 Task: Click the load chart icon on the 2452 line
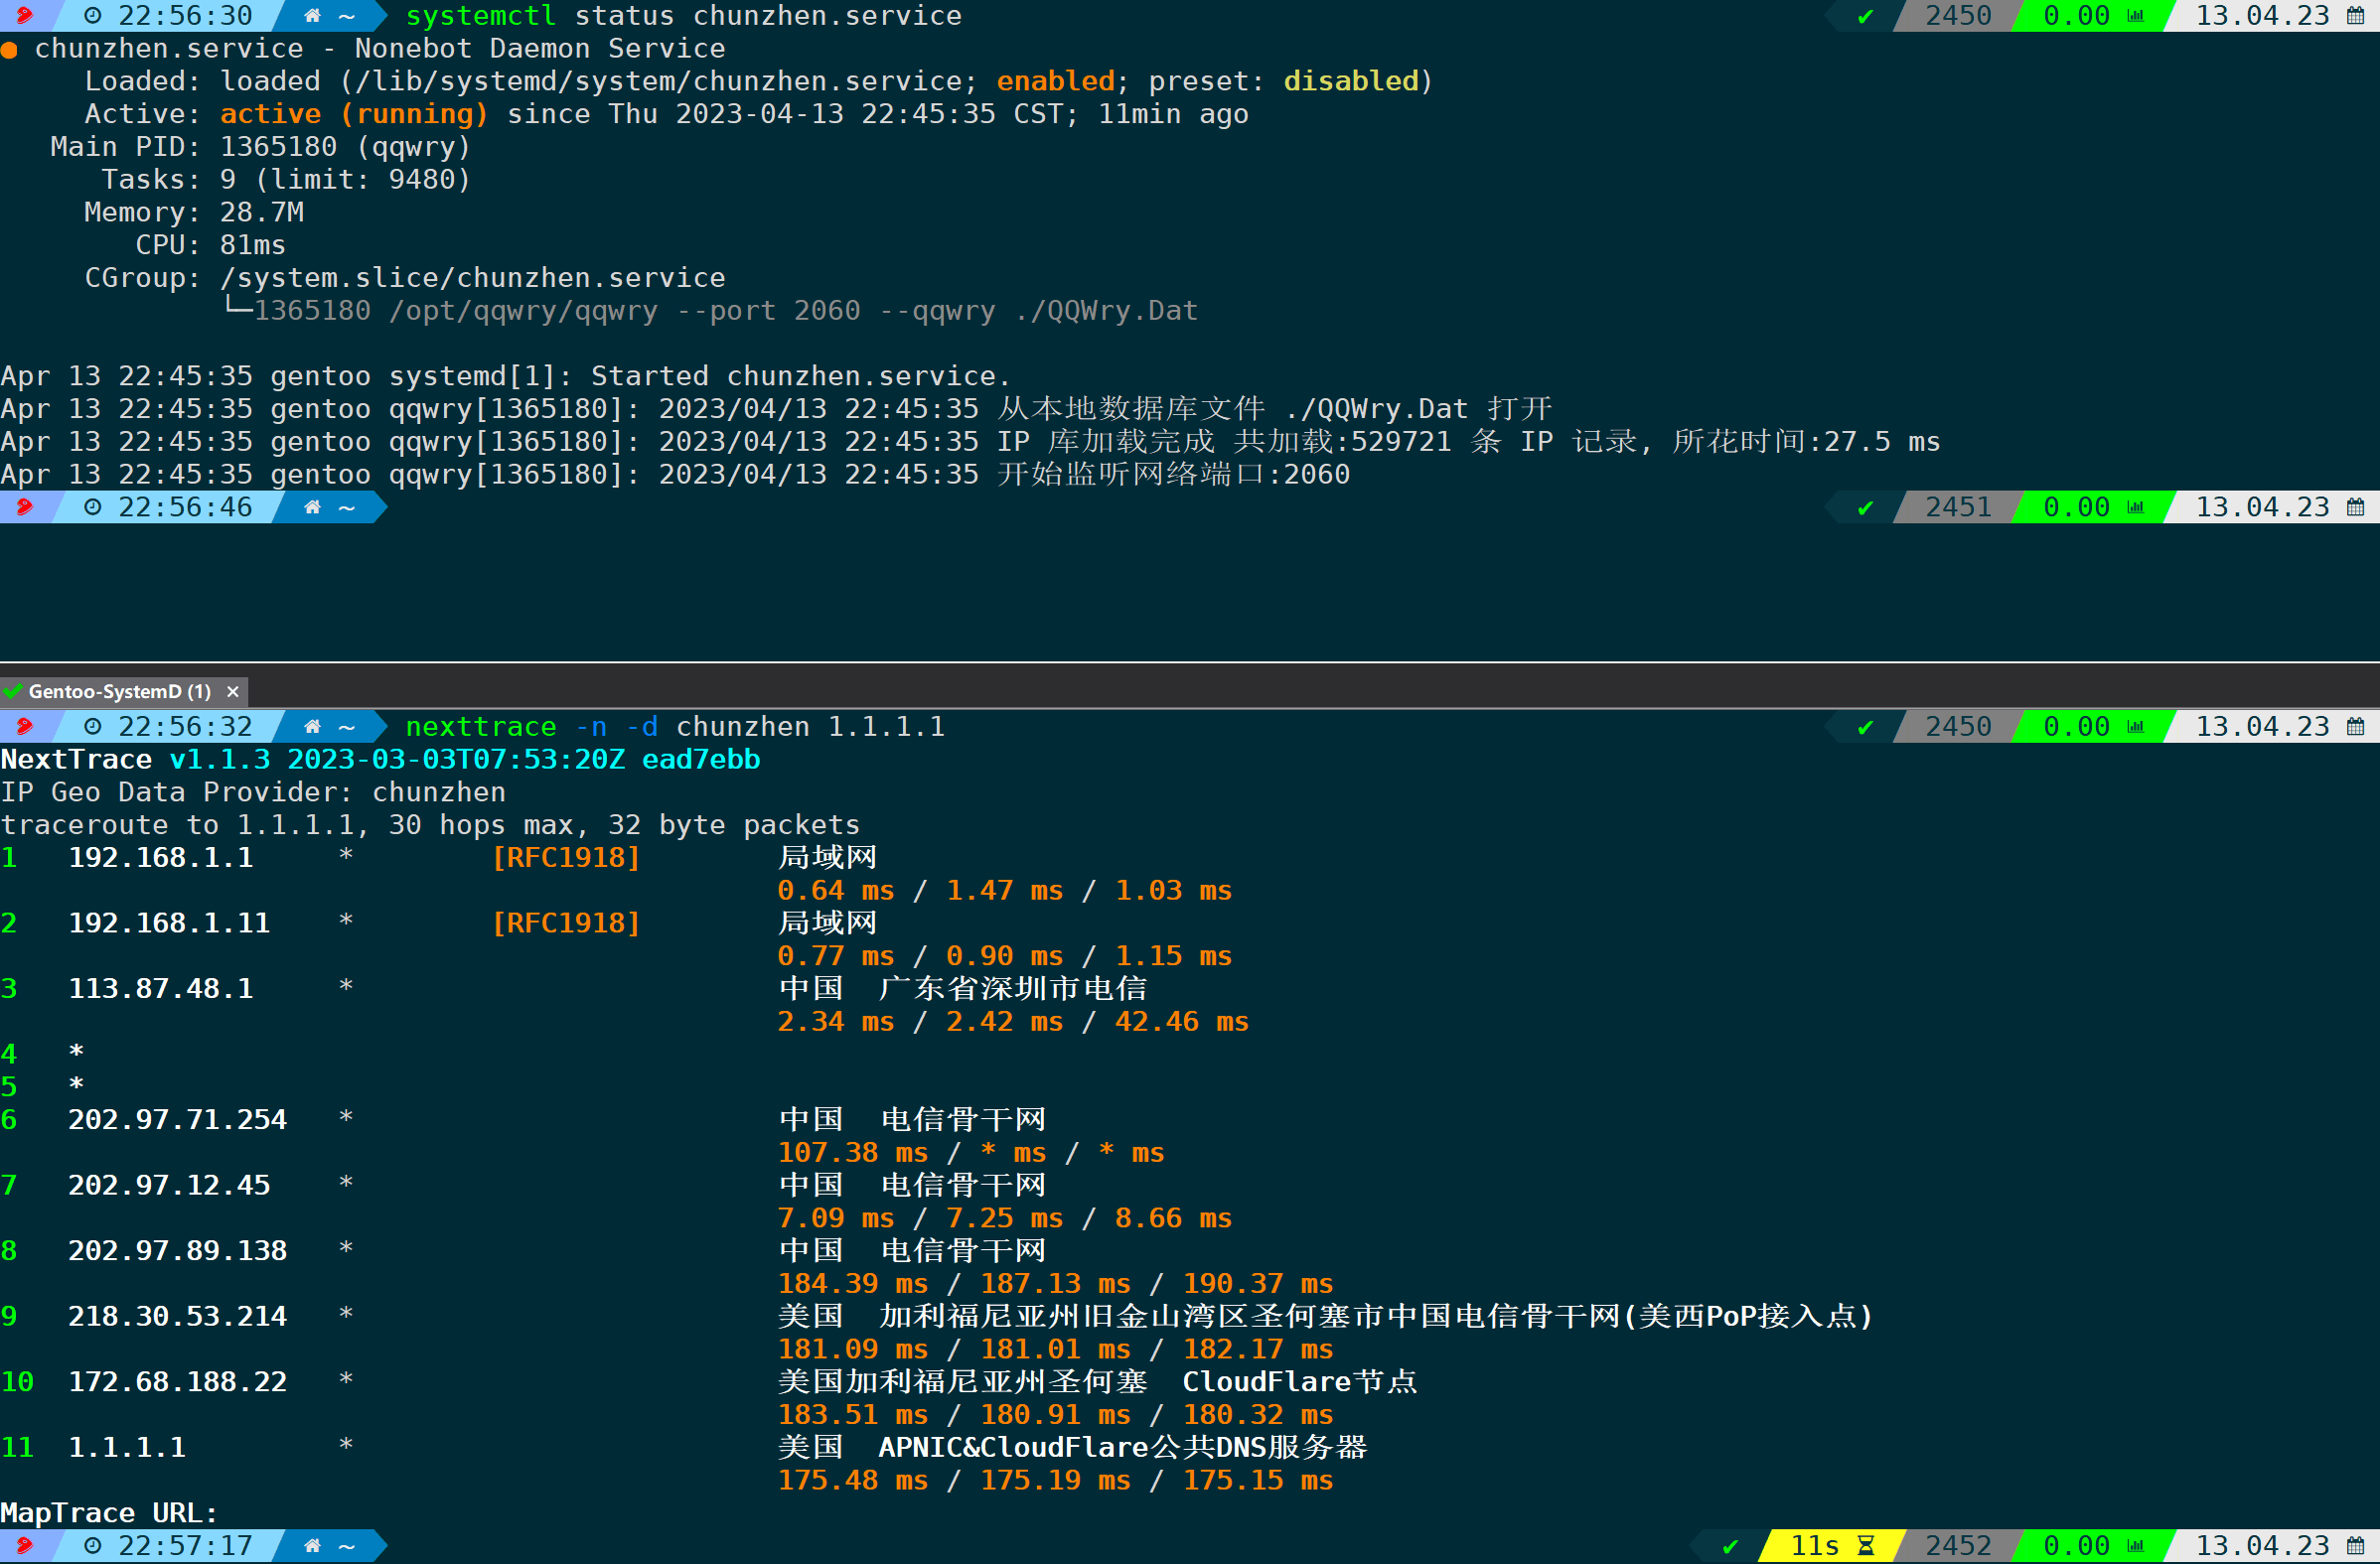point(2136,1546)
